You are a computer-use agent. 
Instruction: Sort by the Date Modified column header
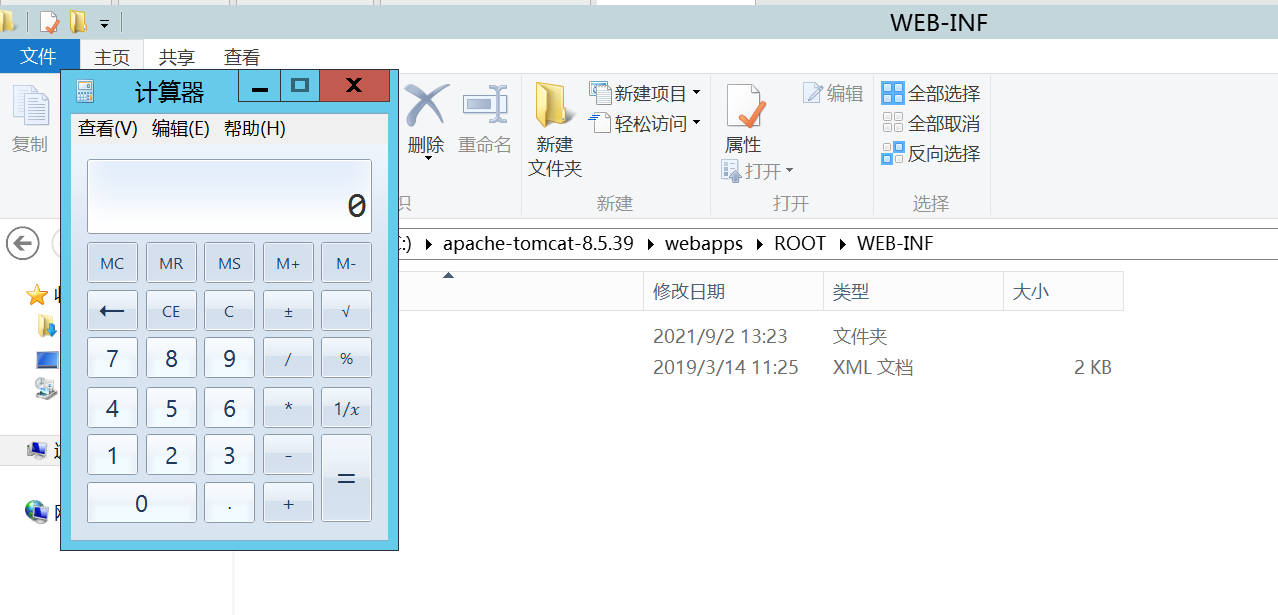coord(689,292)
